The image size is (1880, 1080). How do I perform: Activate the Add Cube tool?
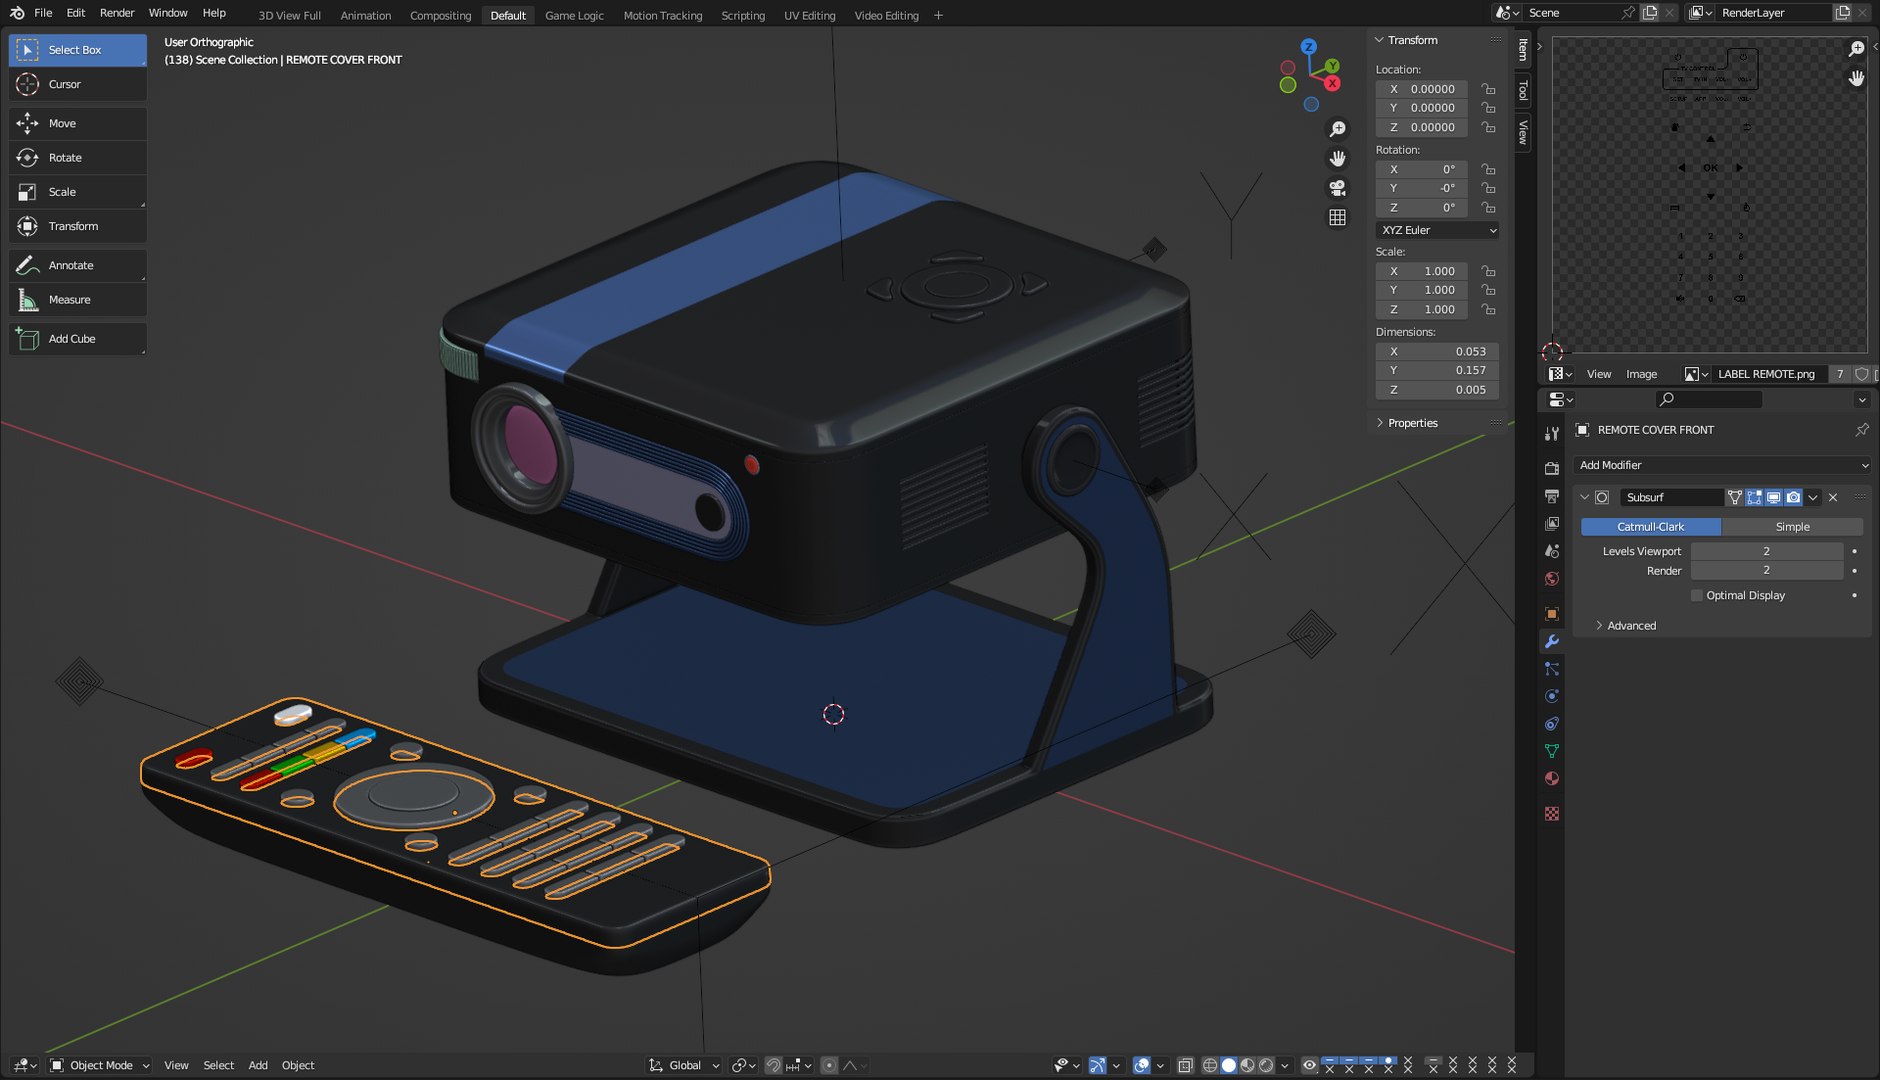[x=78, y=339]
